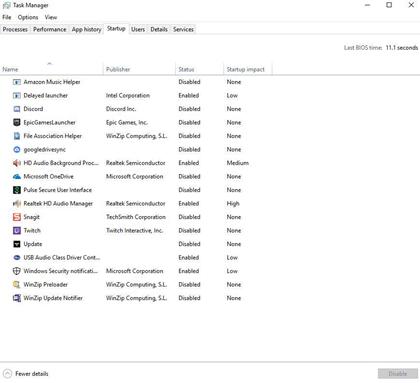Select the Startup tab

click(116, 29)
